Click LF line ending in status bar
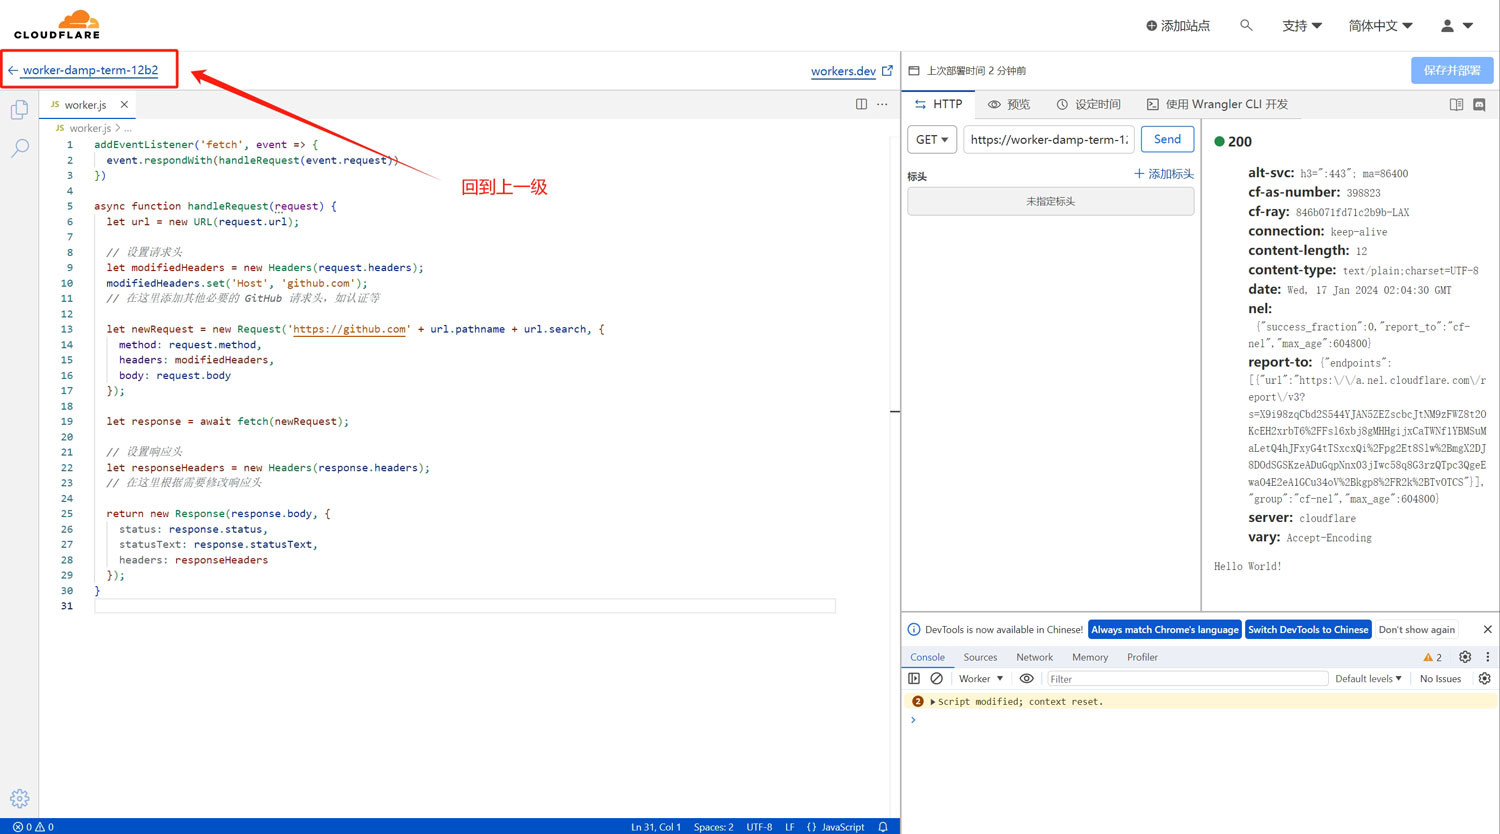Screen dimensions: 1500x834 pos(789,827)
